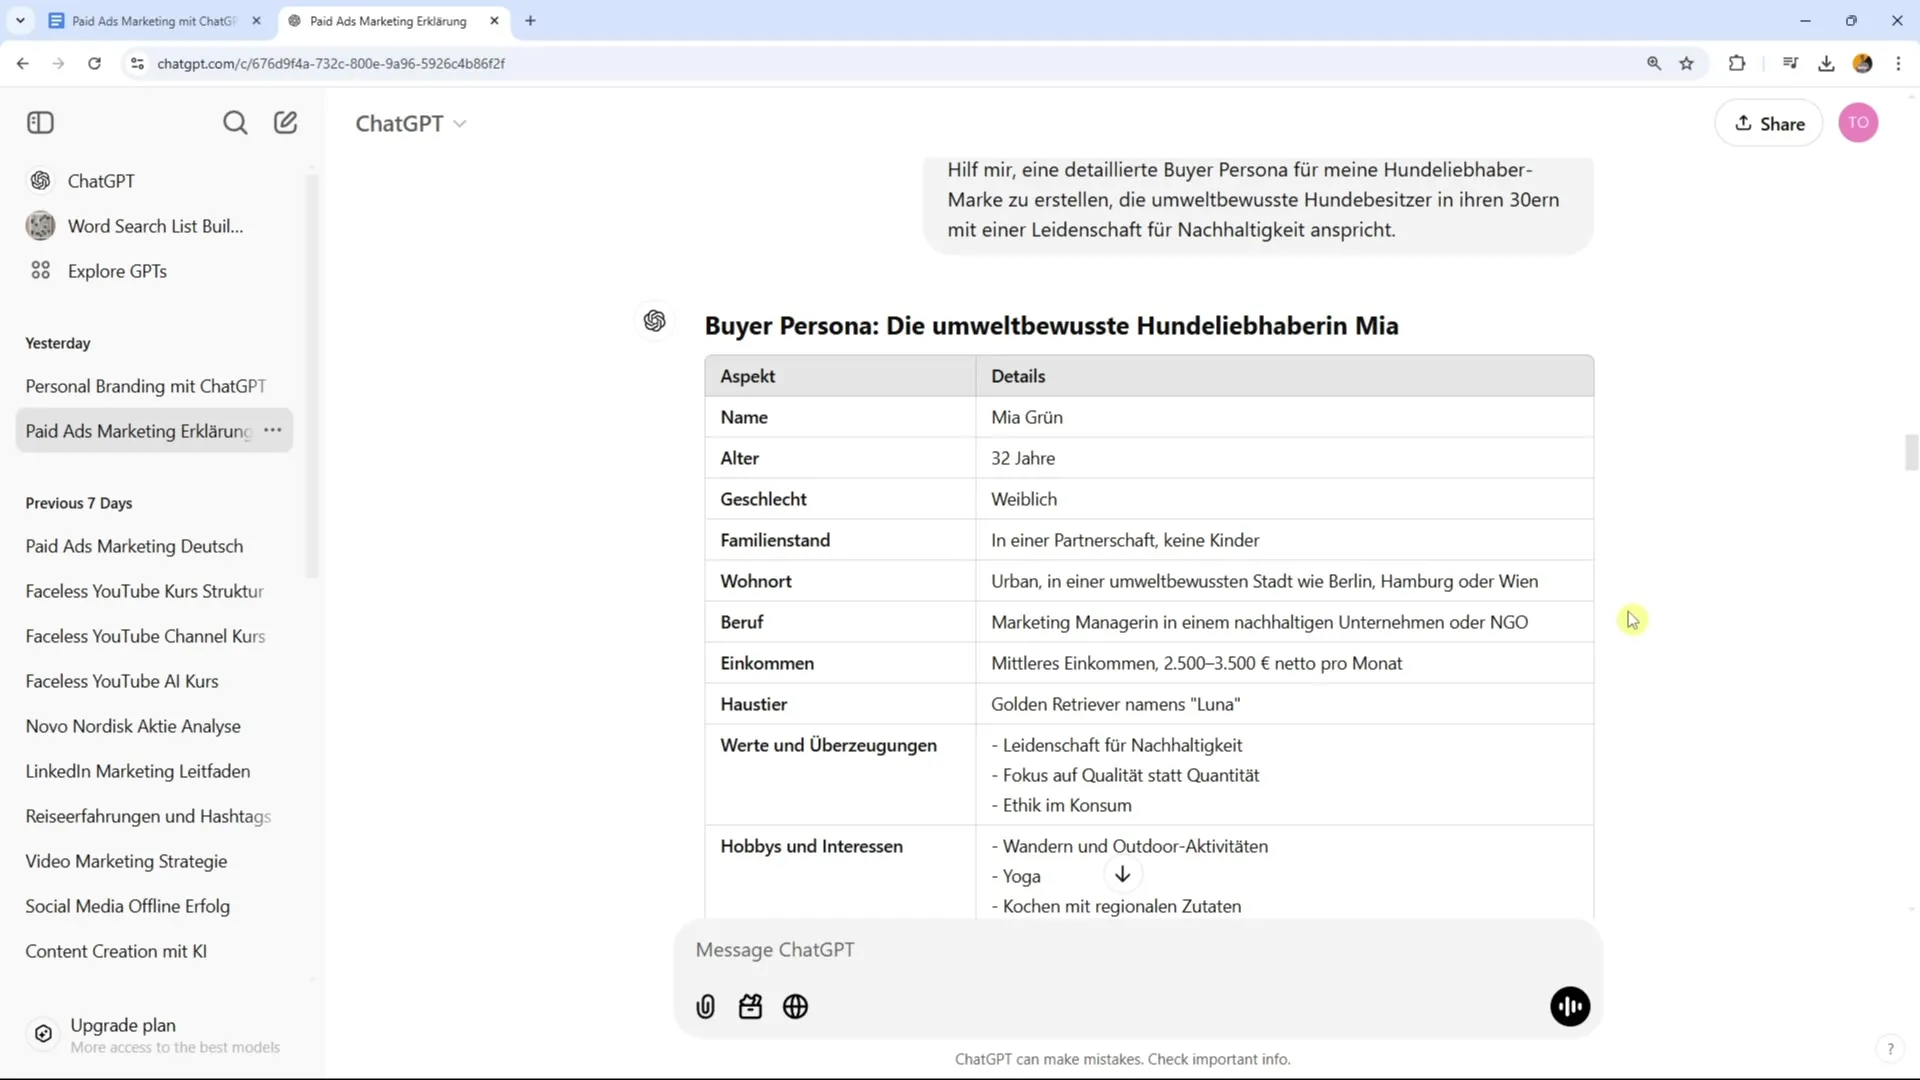
Task: Click the browser forward arrow
Action: point(58,63)
